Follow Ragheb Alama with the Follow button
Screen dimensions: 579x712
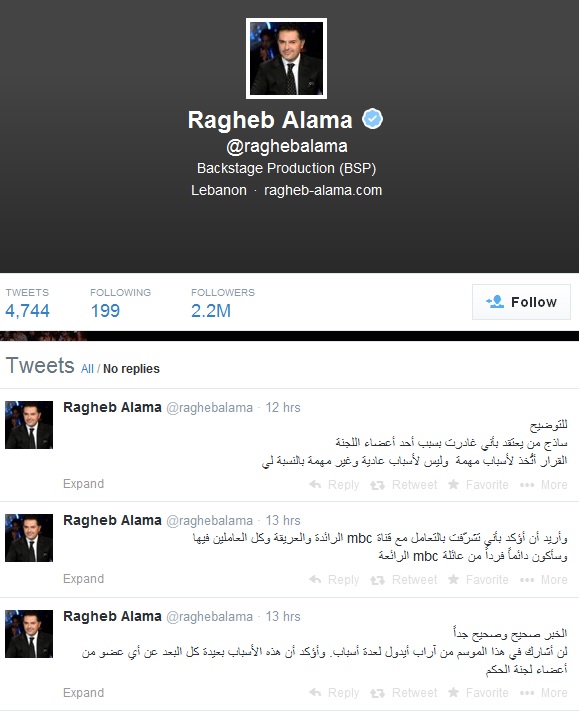(x=521, y=302)
